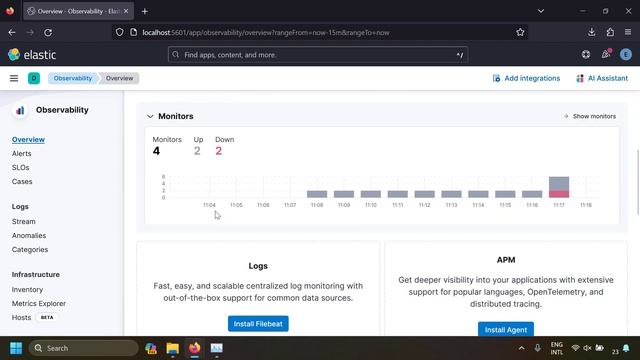Open the hamburger navigation menu
The width and height of the screenshot is (640, 360).
[14, 78]
